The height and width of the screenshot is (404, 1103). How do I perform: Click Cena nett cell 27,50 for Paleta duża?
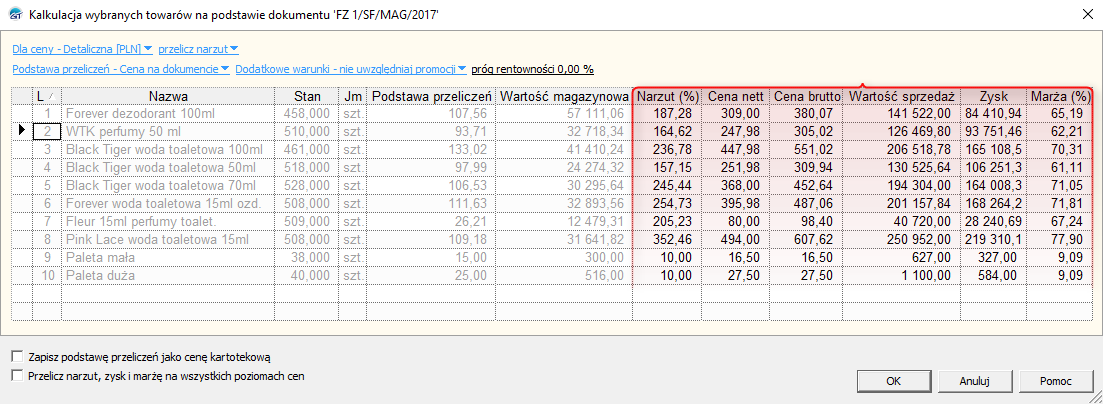[x=734, y=275]
